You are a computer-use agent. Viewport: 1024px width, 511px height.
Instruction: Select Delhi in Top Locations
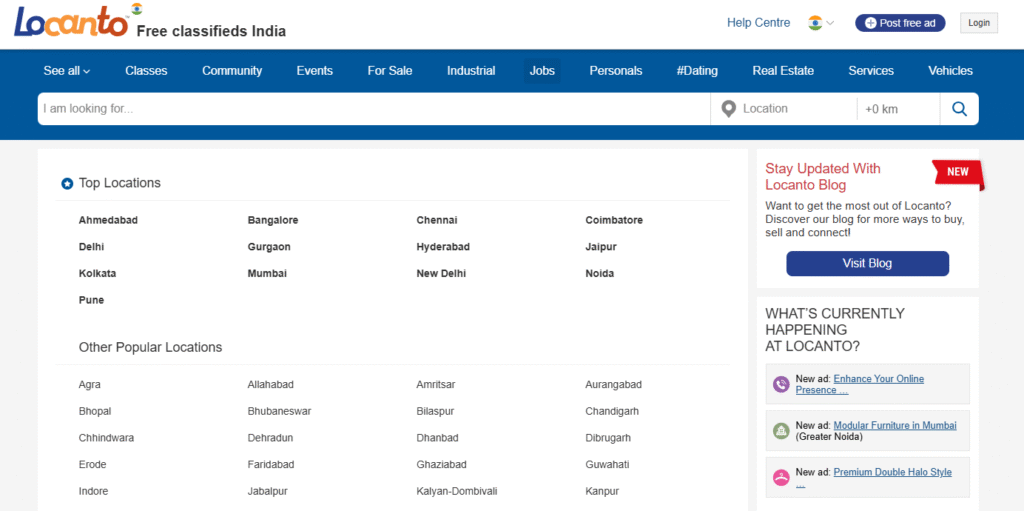[x=91, y=247]
